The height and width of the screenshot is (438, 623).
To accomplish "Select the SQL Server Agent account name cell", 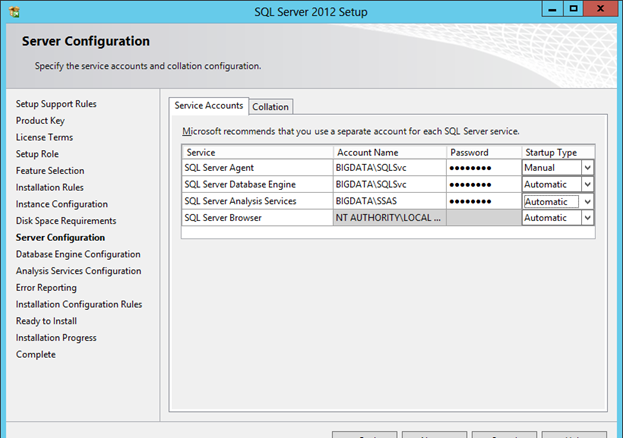I will 389,168.
